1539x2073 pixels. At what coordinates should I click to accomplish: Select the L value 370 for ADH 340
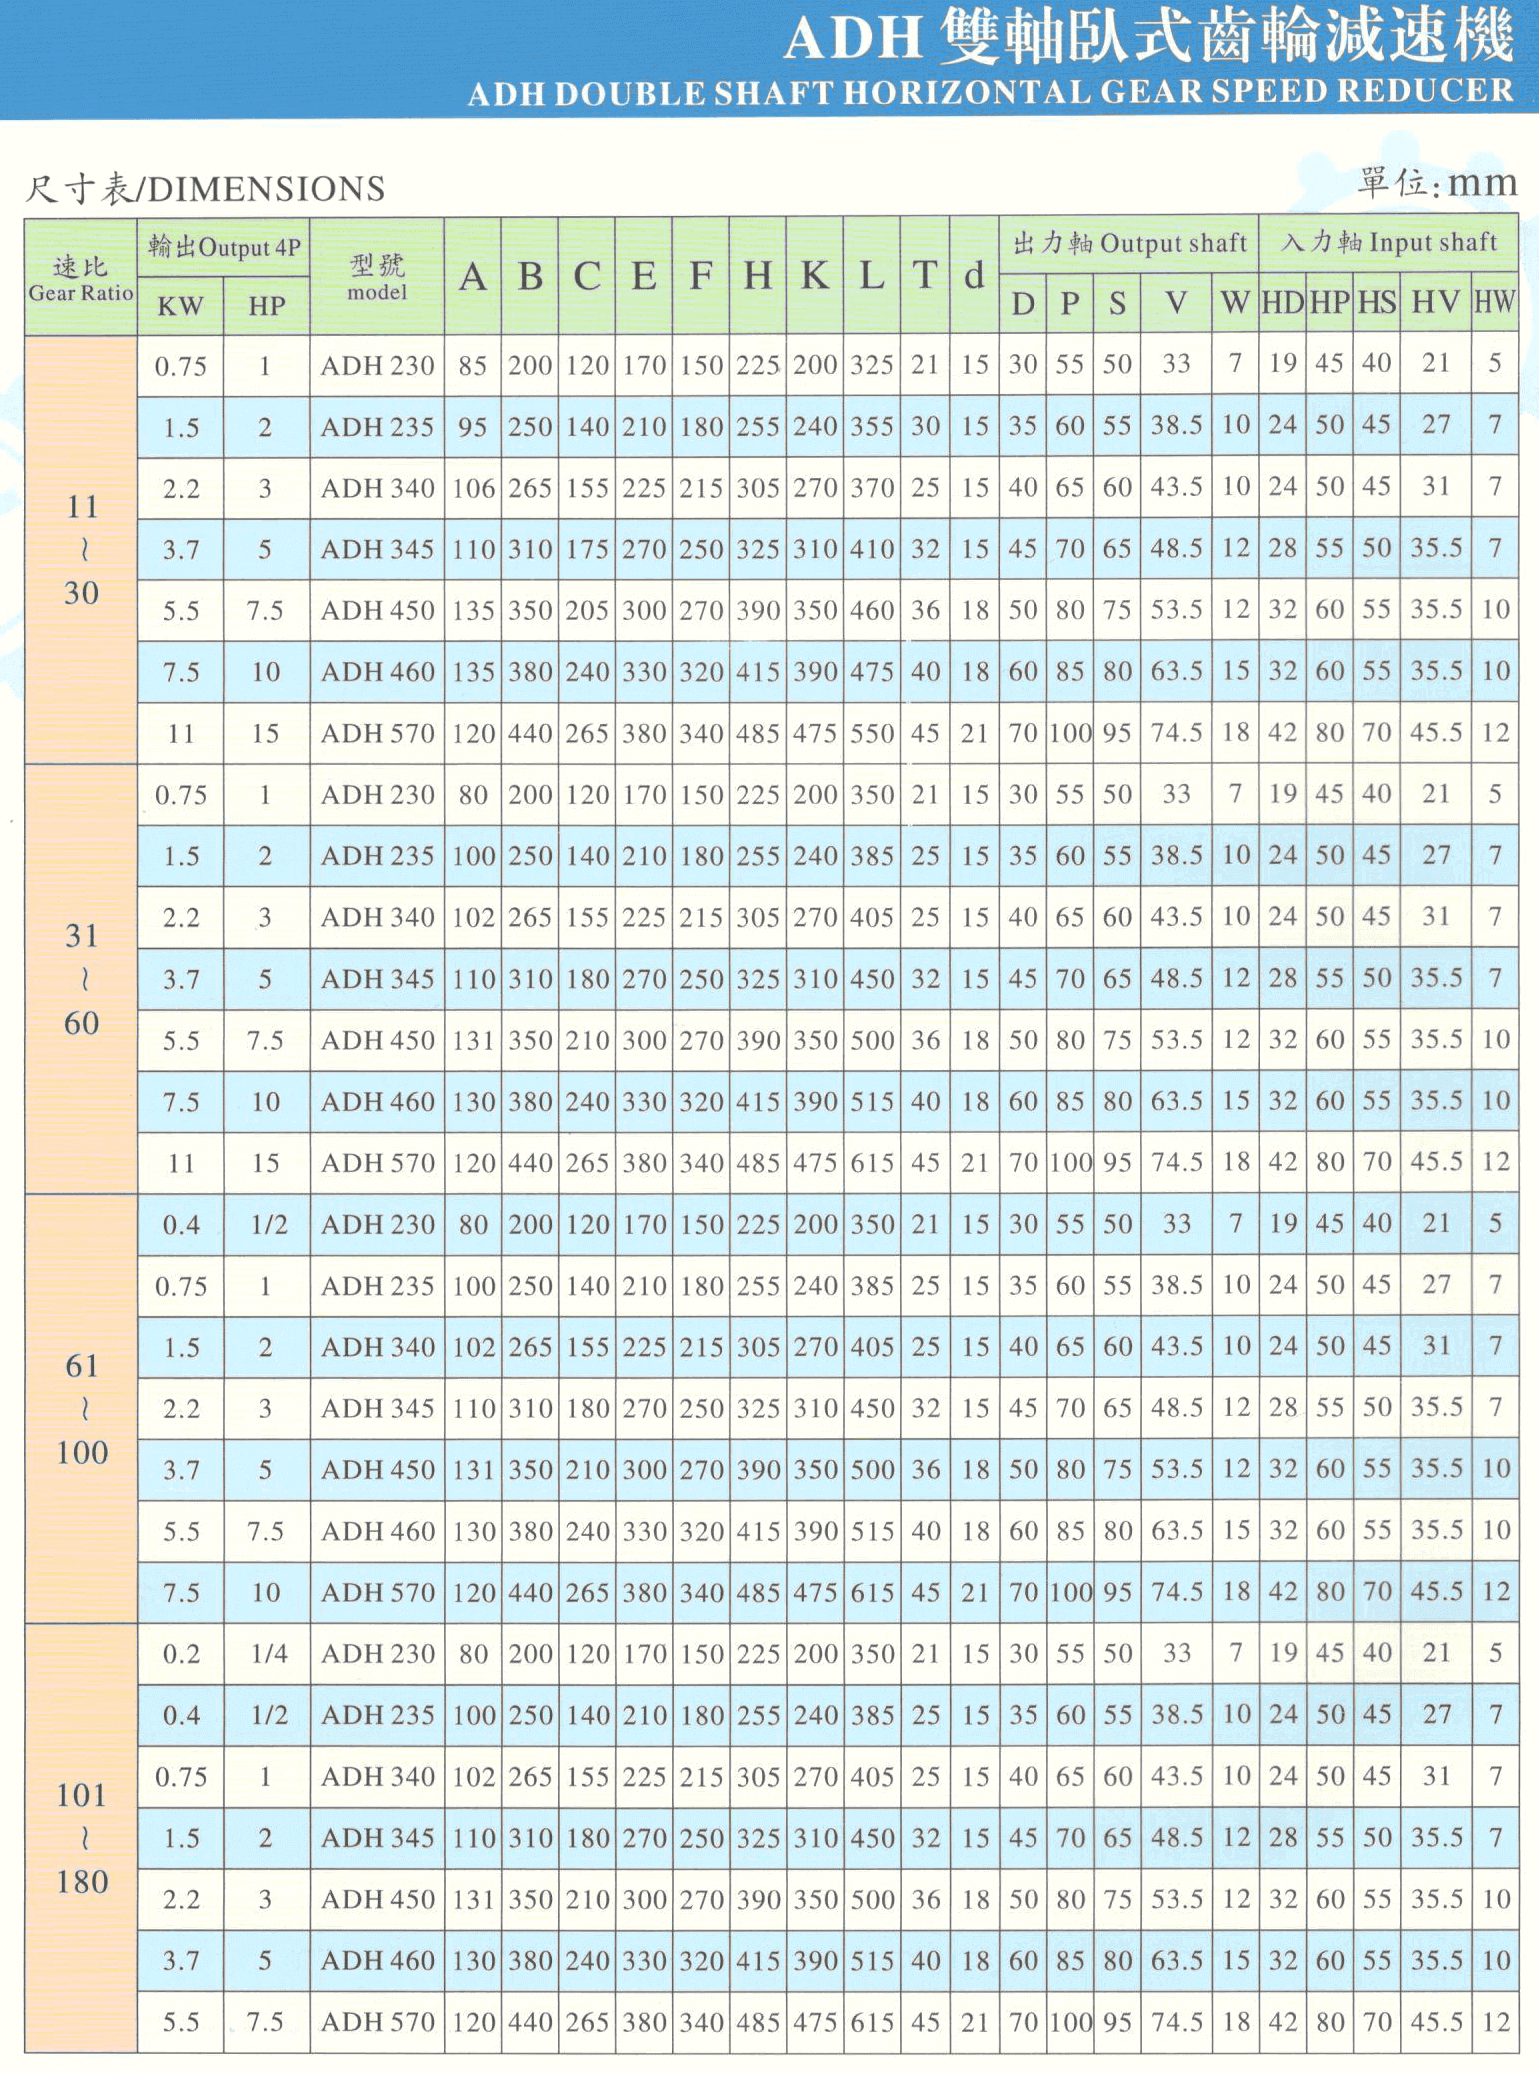coord(872,488)
